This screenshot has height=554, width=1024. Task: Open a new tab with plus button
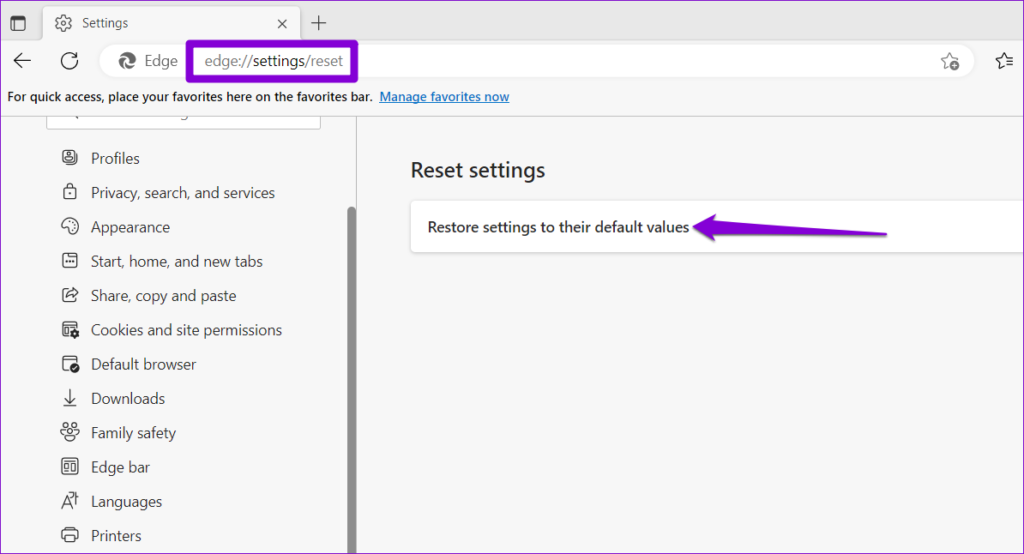click(319, 24)
